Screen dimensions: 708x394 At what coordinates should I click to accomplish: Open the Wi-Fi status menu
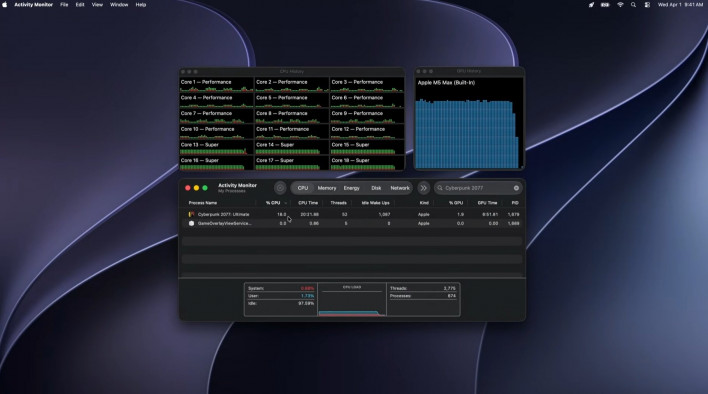(620, 5)
